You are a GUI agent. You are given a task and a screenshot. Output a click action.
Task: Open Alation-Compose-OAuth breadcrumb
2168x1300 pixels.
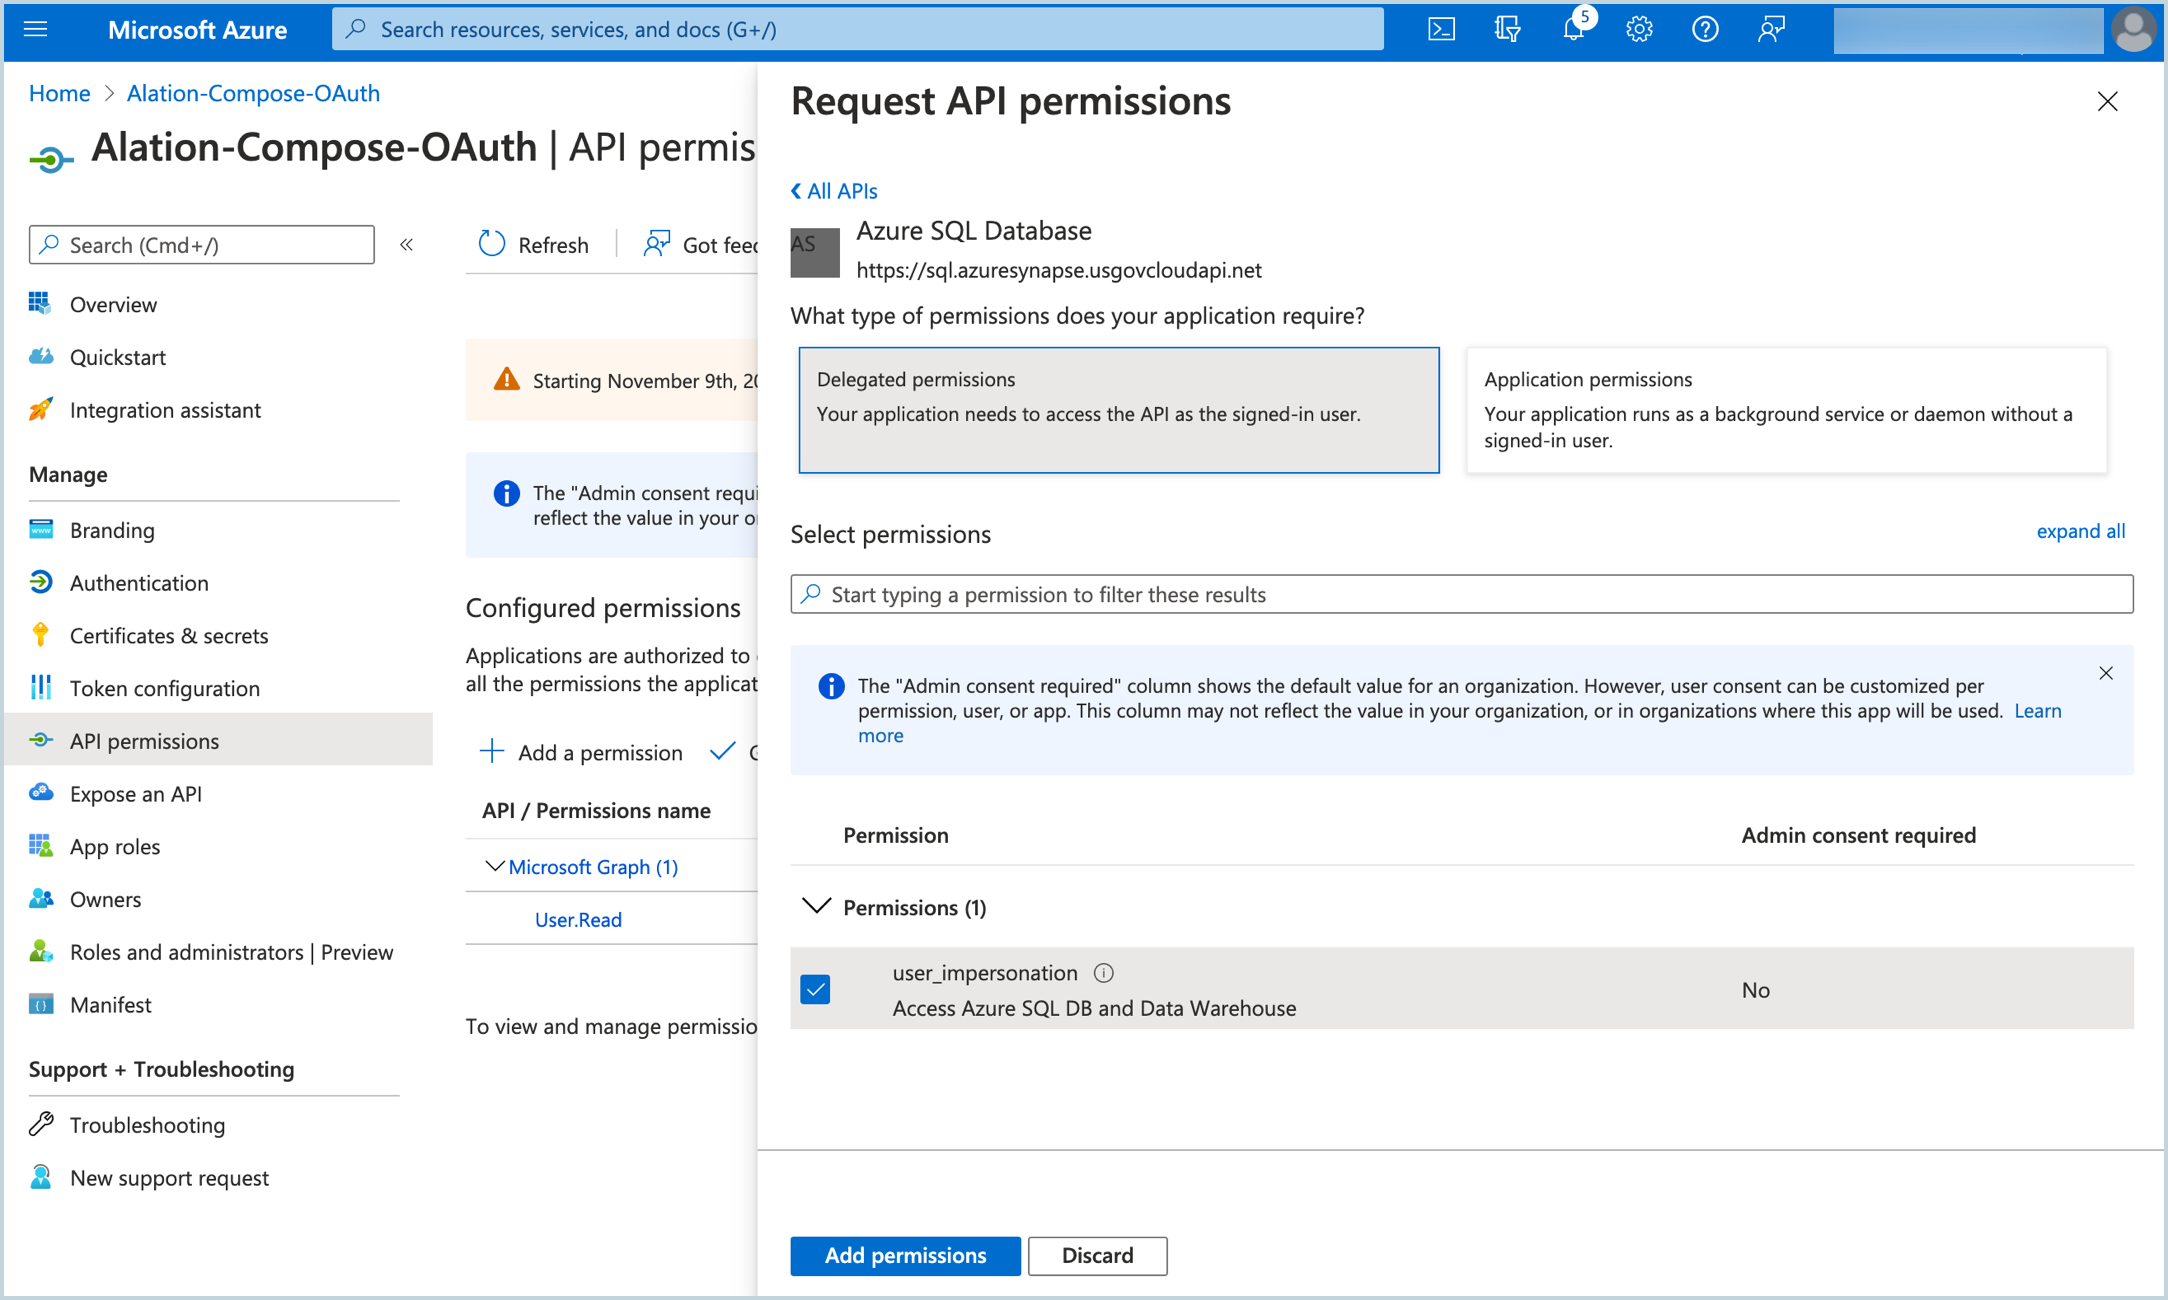253,93
